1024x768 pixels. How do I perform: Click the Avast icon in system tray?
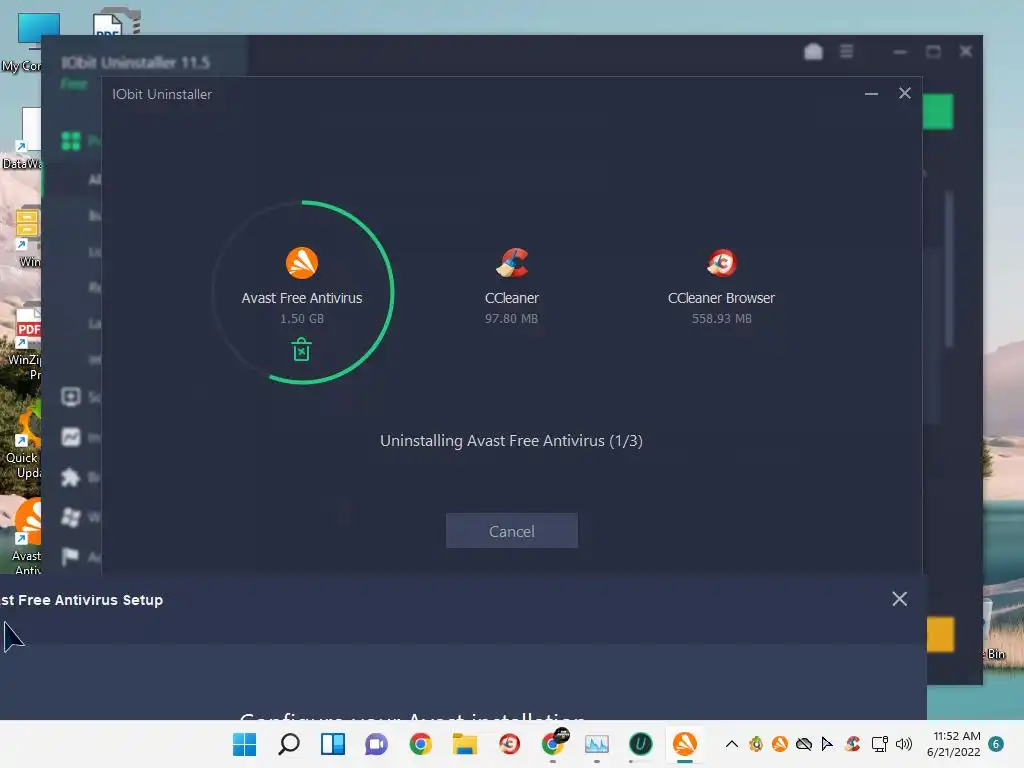point(780,744)
